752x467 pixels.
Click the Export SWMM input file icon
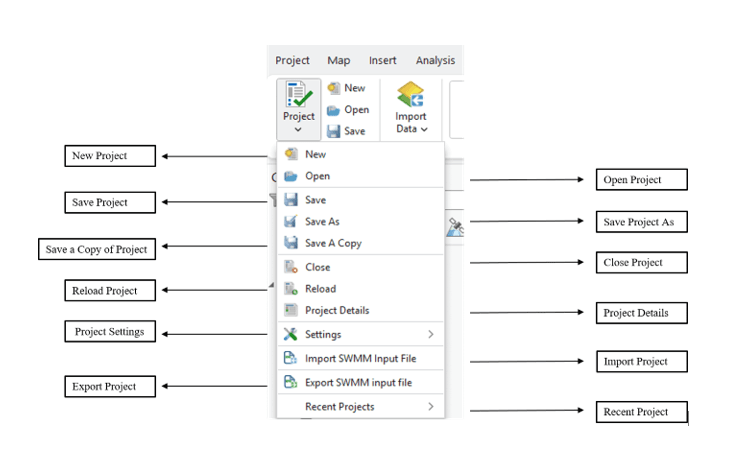[x=291, y=382]
